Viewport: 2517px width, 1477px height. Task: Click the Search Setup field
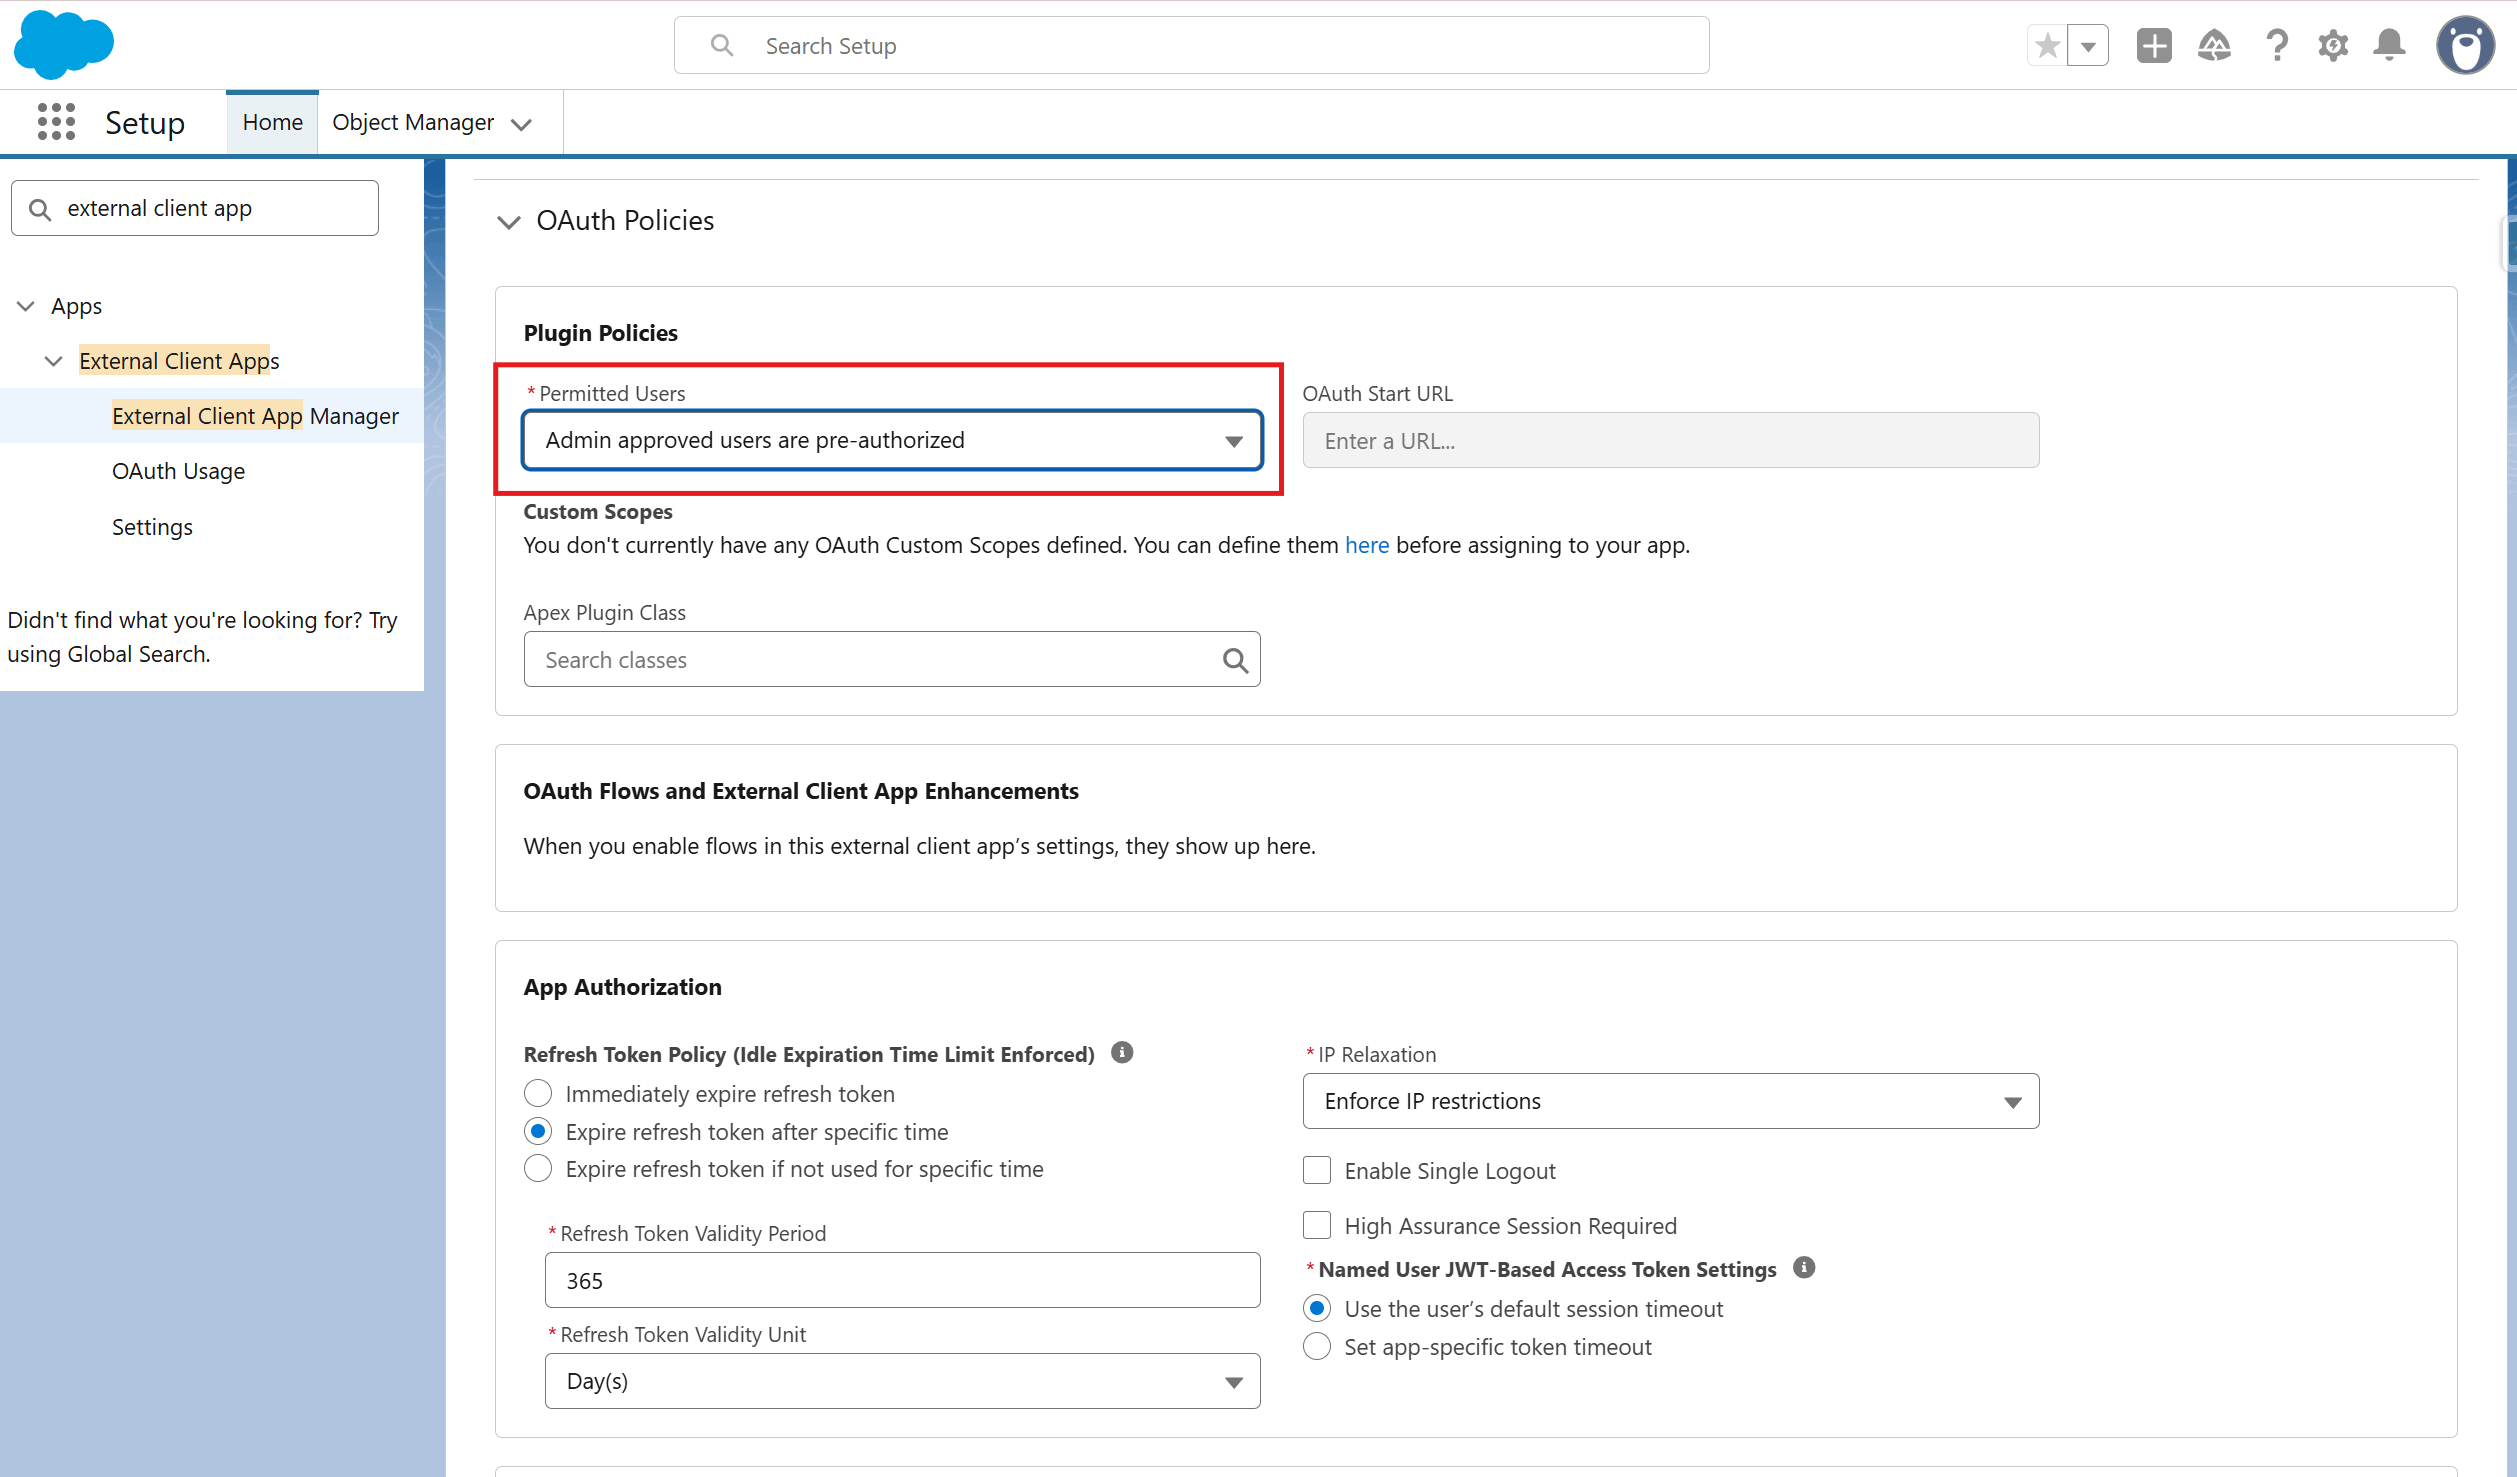tap(1191, 45)
